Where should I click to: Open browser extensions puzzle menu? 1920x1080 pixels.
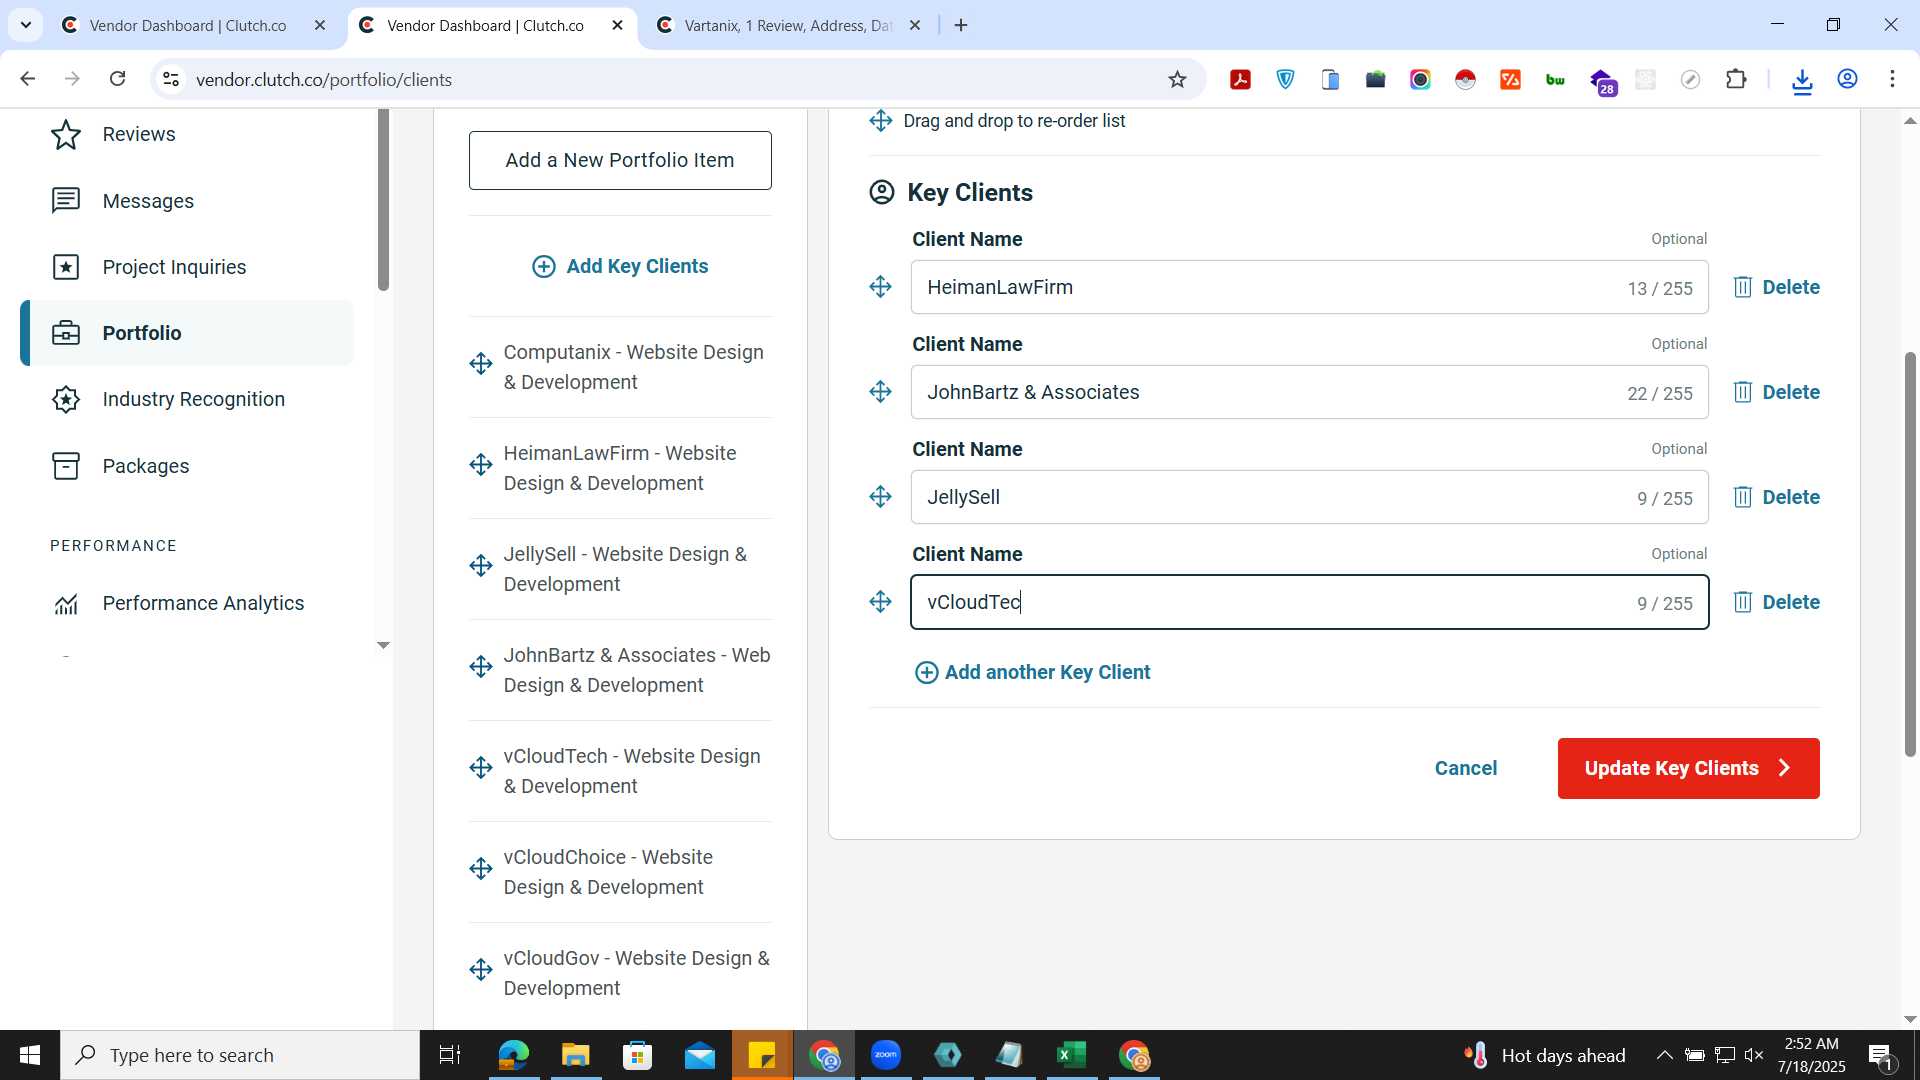[x=1736, y=79]
